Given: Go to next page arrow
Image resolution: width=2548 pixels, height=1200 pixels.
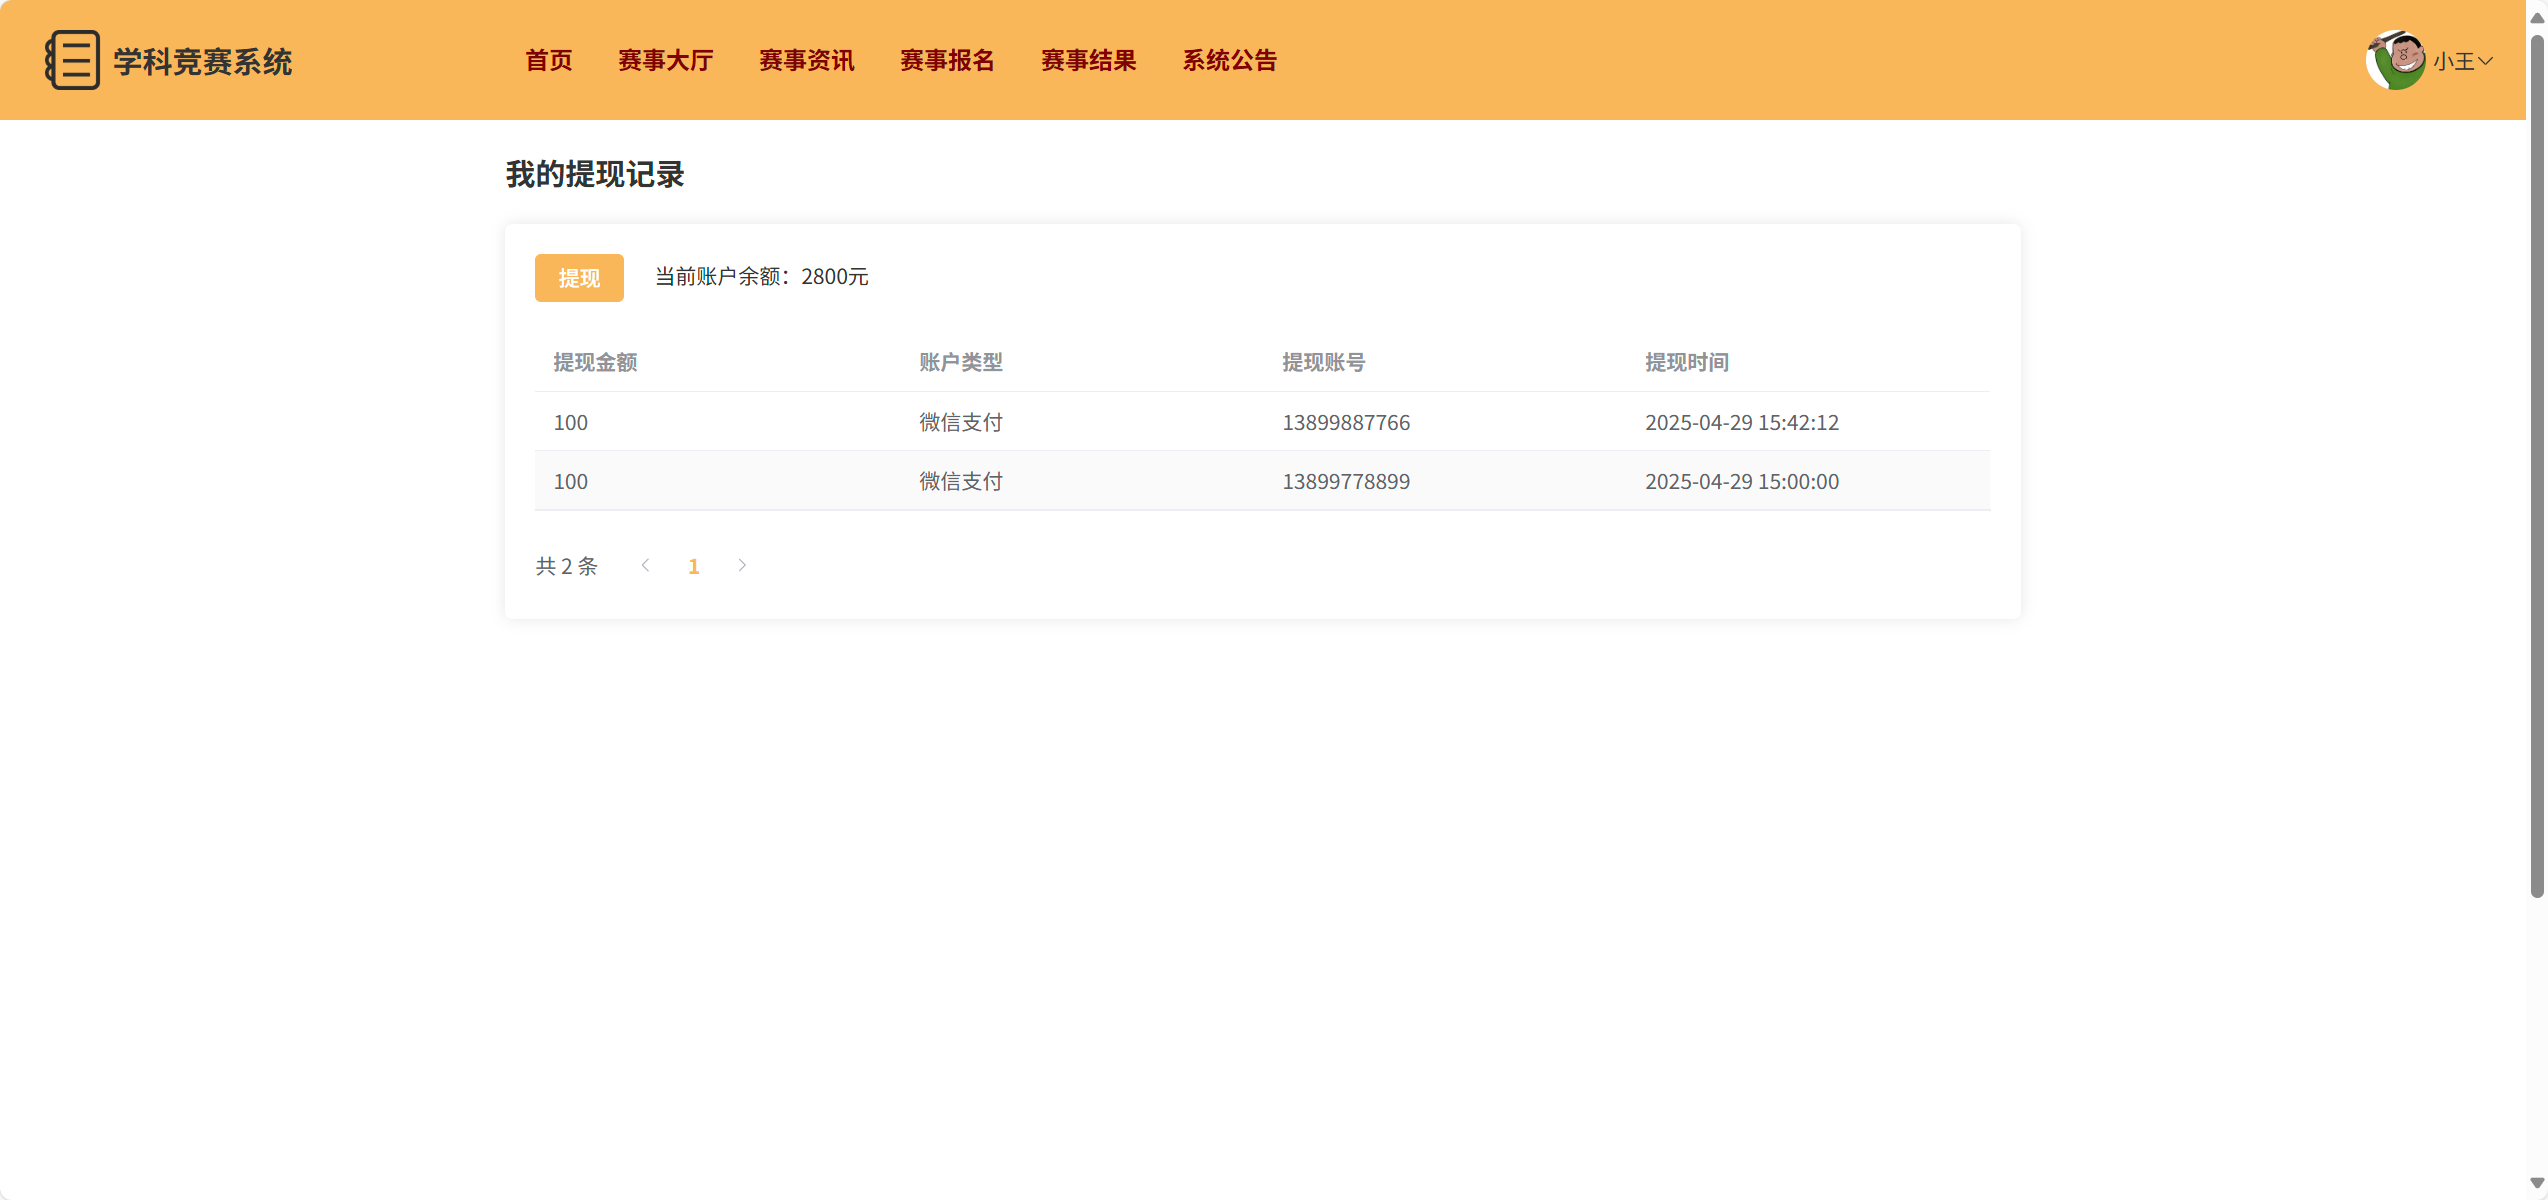Looking at the screenshot, I should pyautogui.click(x=742, y=566).
